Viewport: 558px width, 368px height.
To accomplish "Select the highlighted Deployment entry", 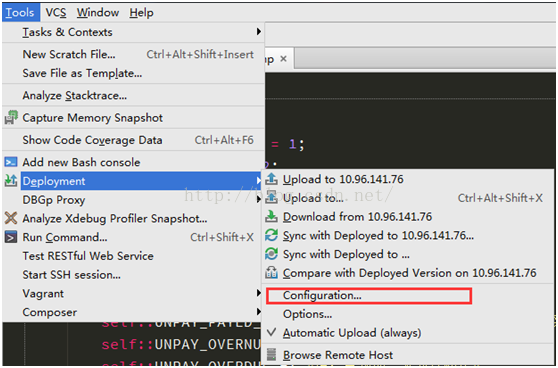I will click(142, 181).
